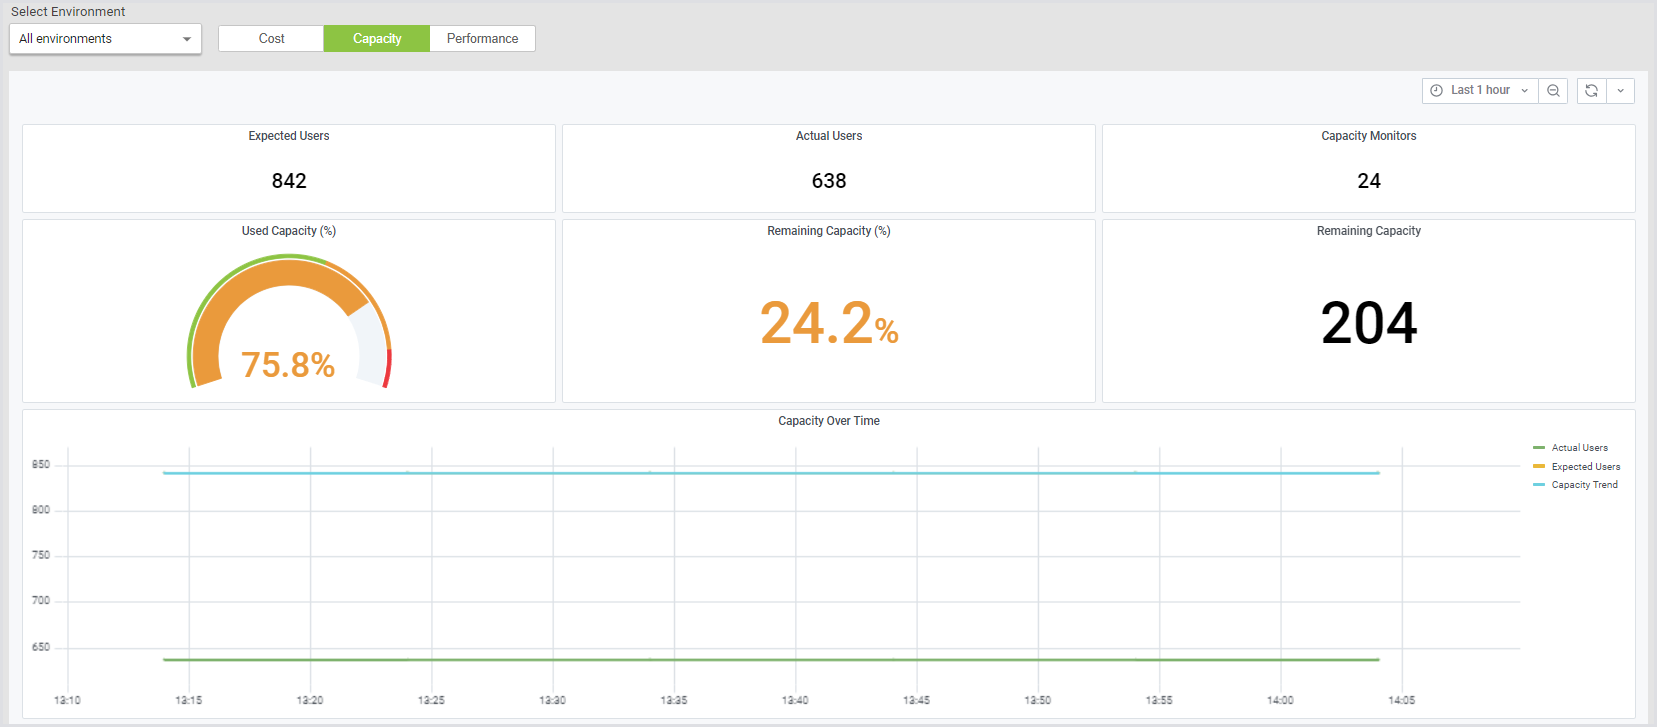Refresh the dashboard with the refresh icon
The image size is (1657, 727).
pos(1591,91)
